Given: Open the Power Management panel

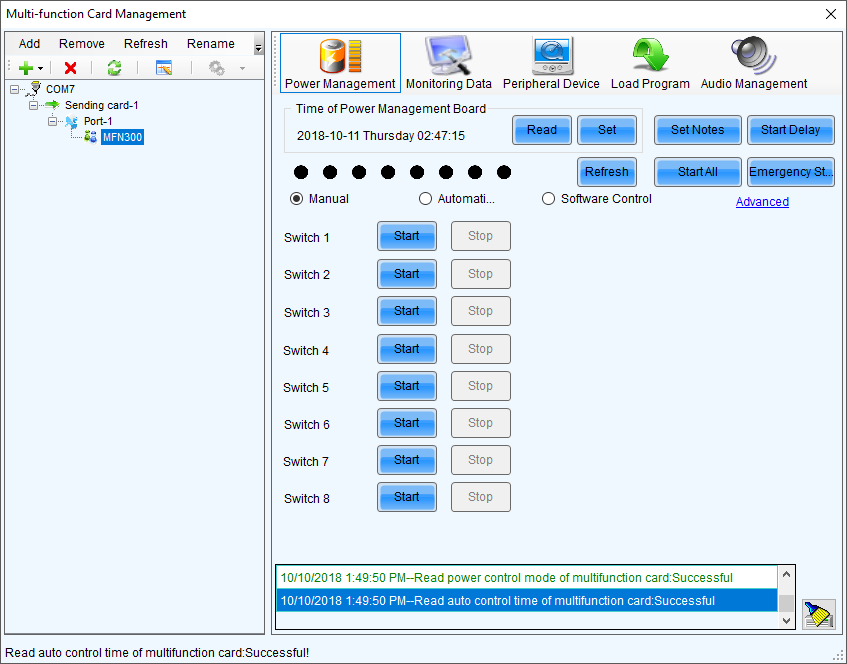Looking at the screenshot, I should click(x=338, y=60).
